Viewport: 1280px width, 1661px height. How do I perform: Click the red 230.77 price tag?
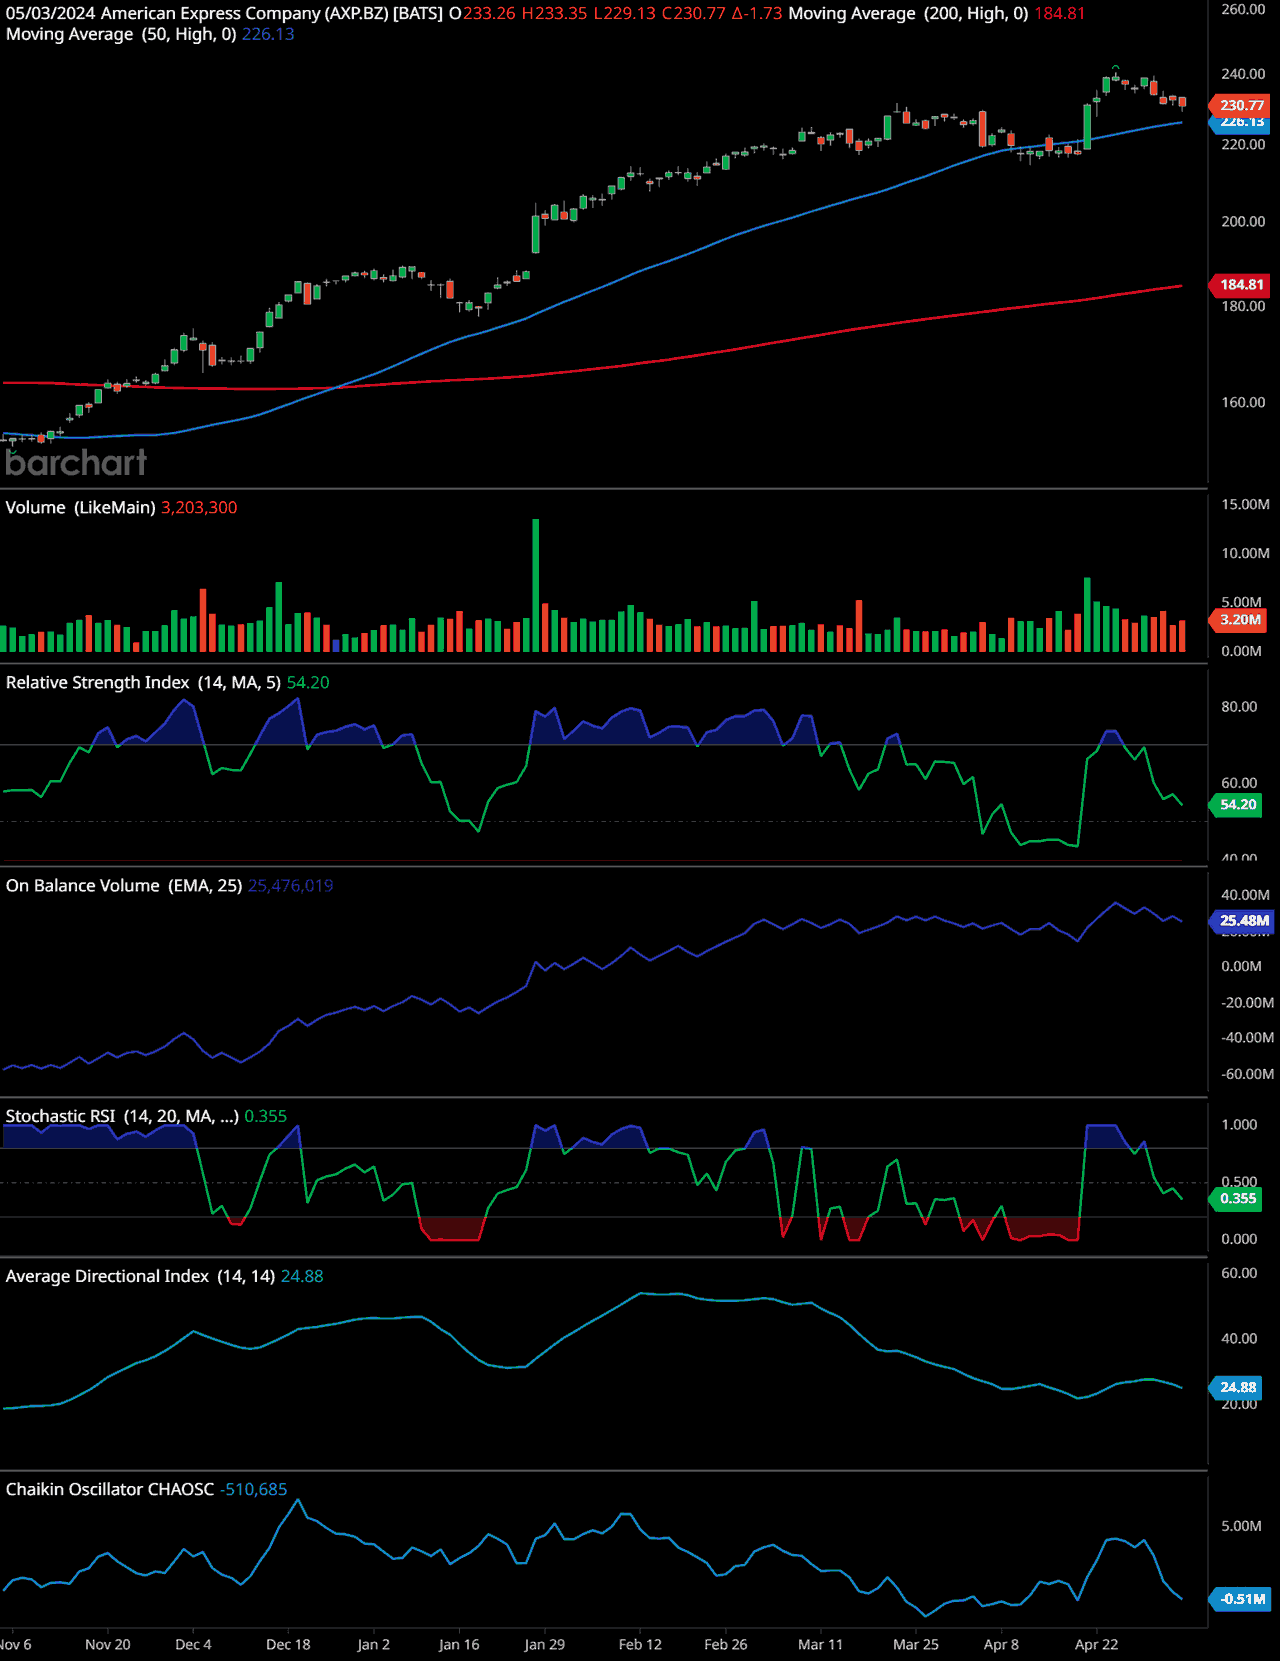[x=1241, y=105]
